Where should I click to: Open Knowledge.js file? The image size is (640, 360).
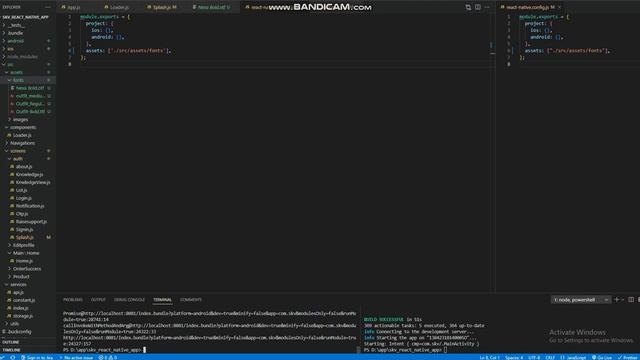(x=28, y=175)
